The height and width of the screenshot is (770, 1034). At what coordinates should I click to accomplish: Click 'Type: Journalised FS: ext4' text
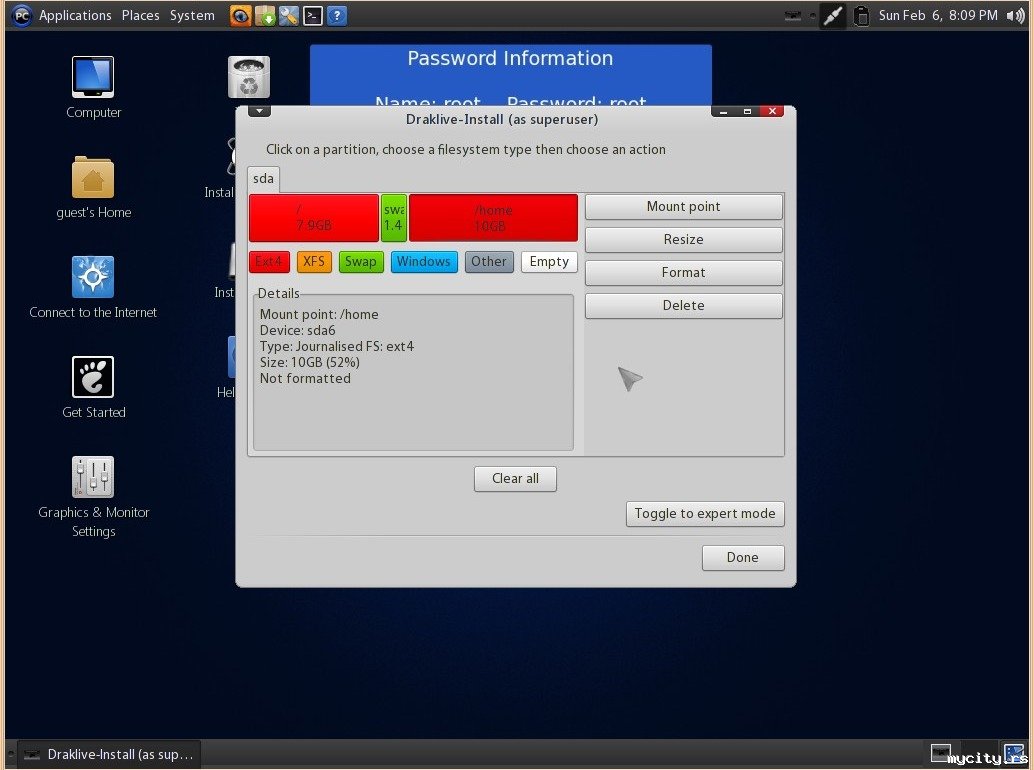(x=337, y=346)
